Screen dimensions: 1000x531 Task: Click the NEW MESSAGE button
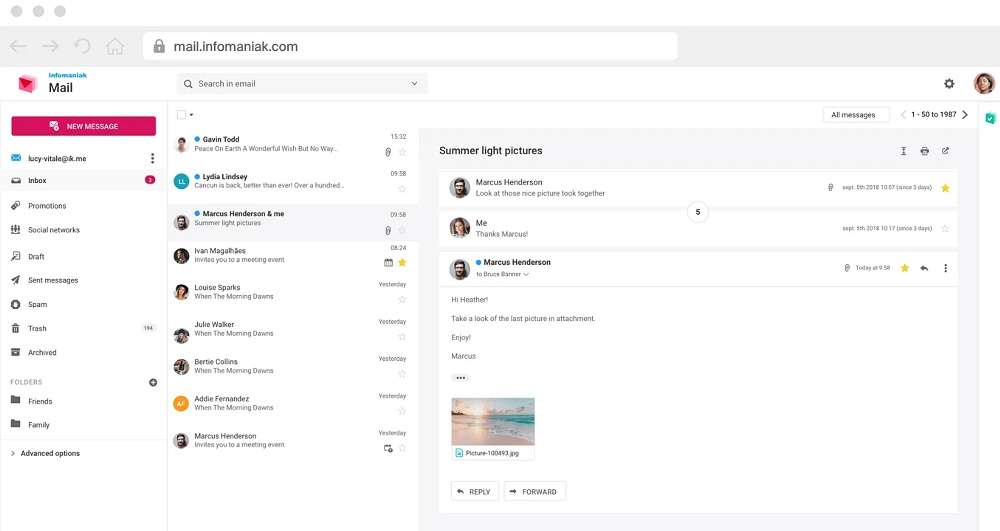click(x=83, y=126)
